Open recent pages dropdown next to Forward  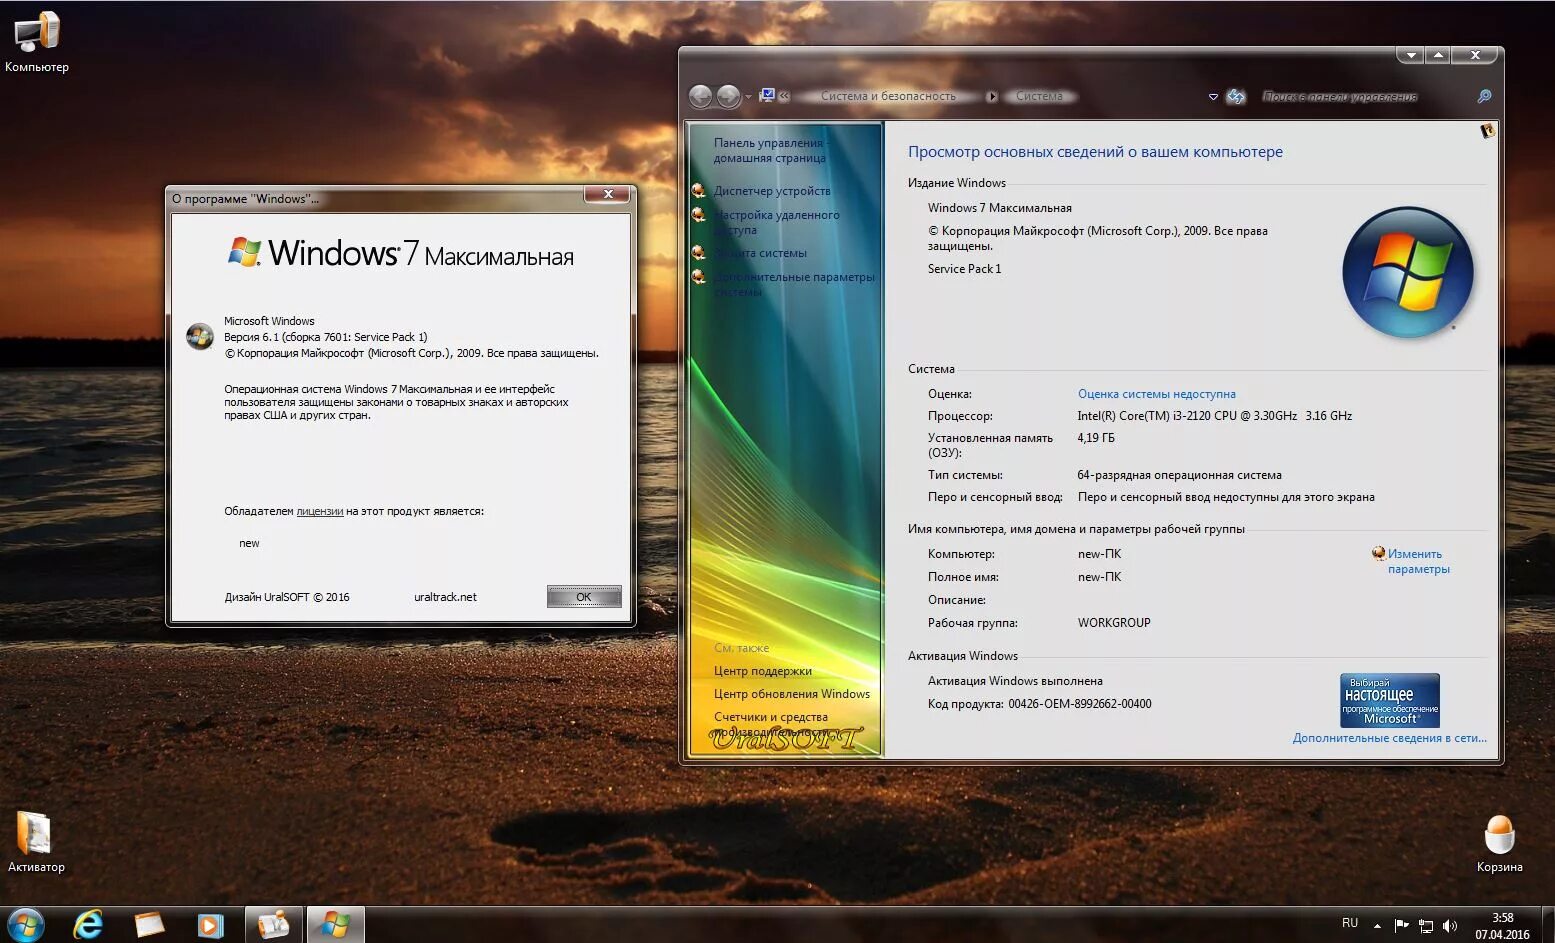point(748,97)
